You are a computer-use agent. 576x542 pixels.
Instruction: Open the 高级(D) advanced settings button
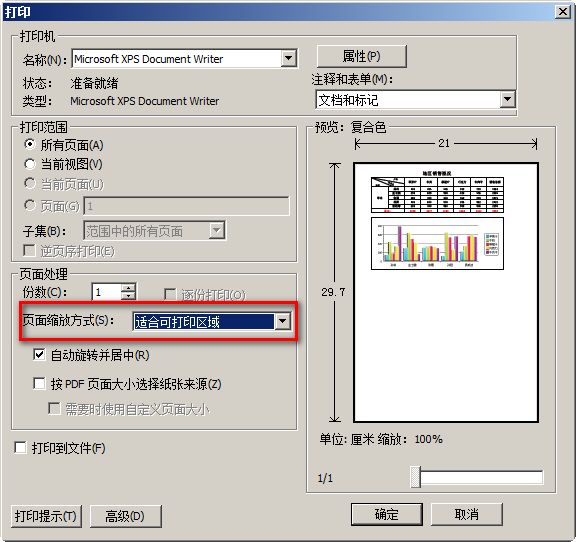click(x=125, y=516)
